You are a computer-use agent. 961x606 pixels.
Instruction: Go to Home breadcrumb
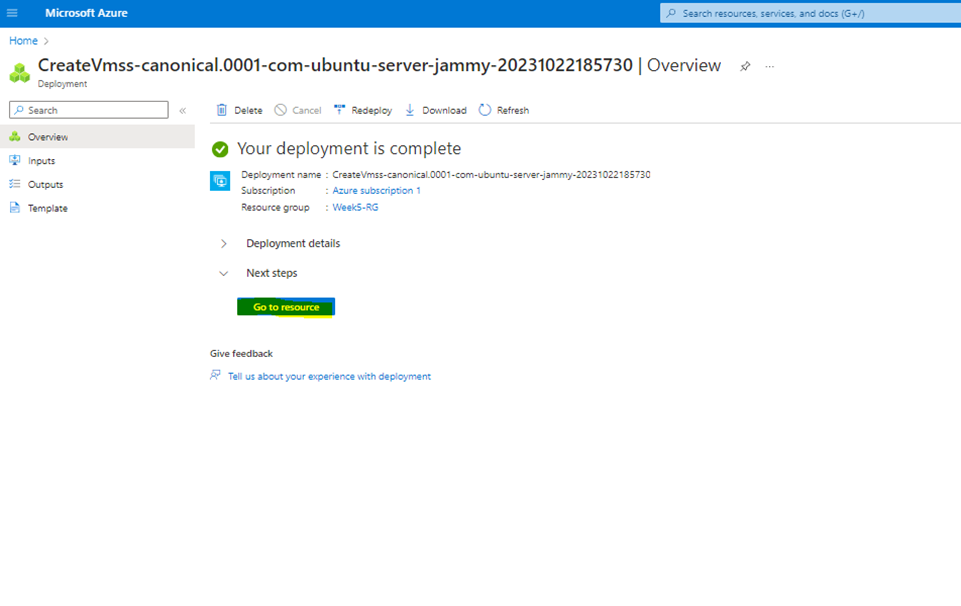coord(23,40)
